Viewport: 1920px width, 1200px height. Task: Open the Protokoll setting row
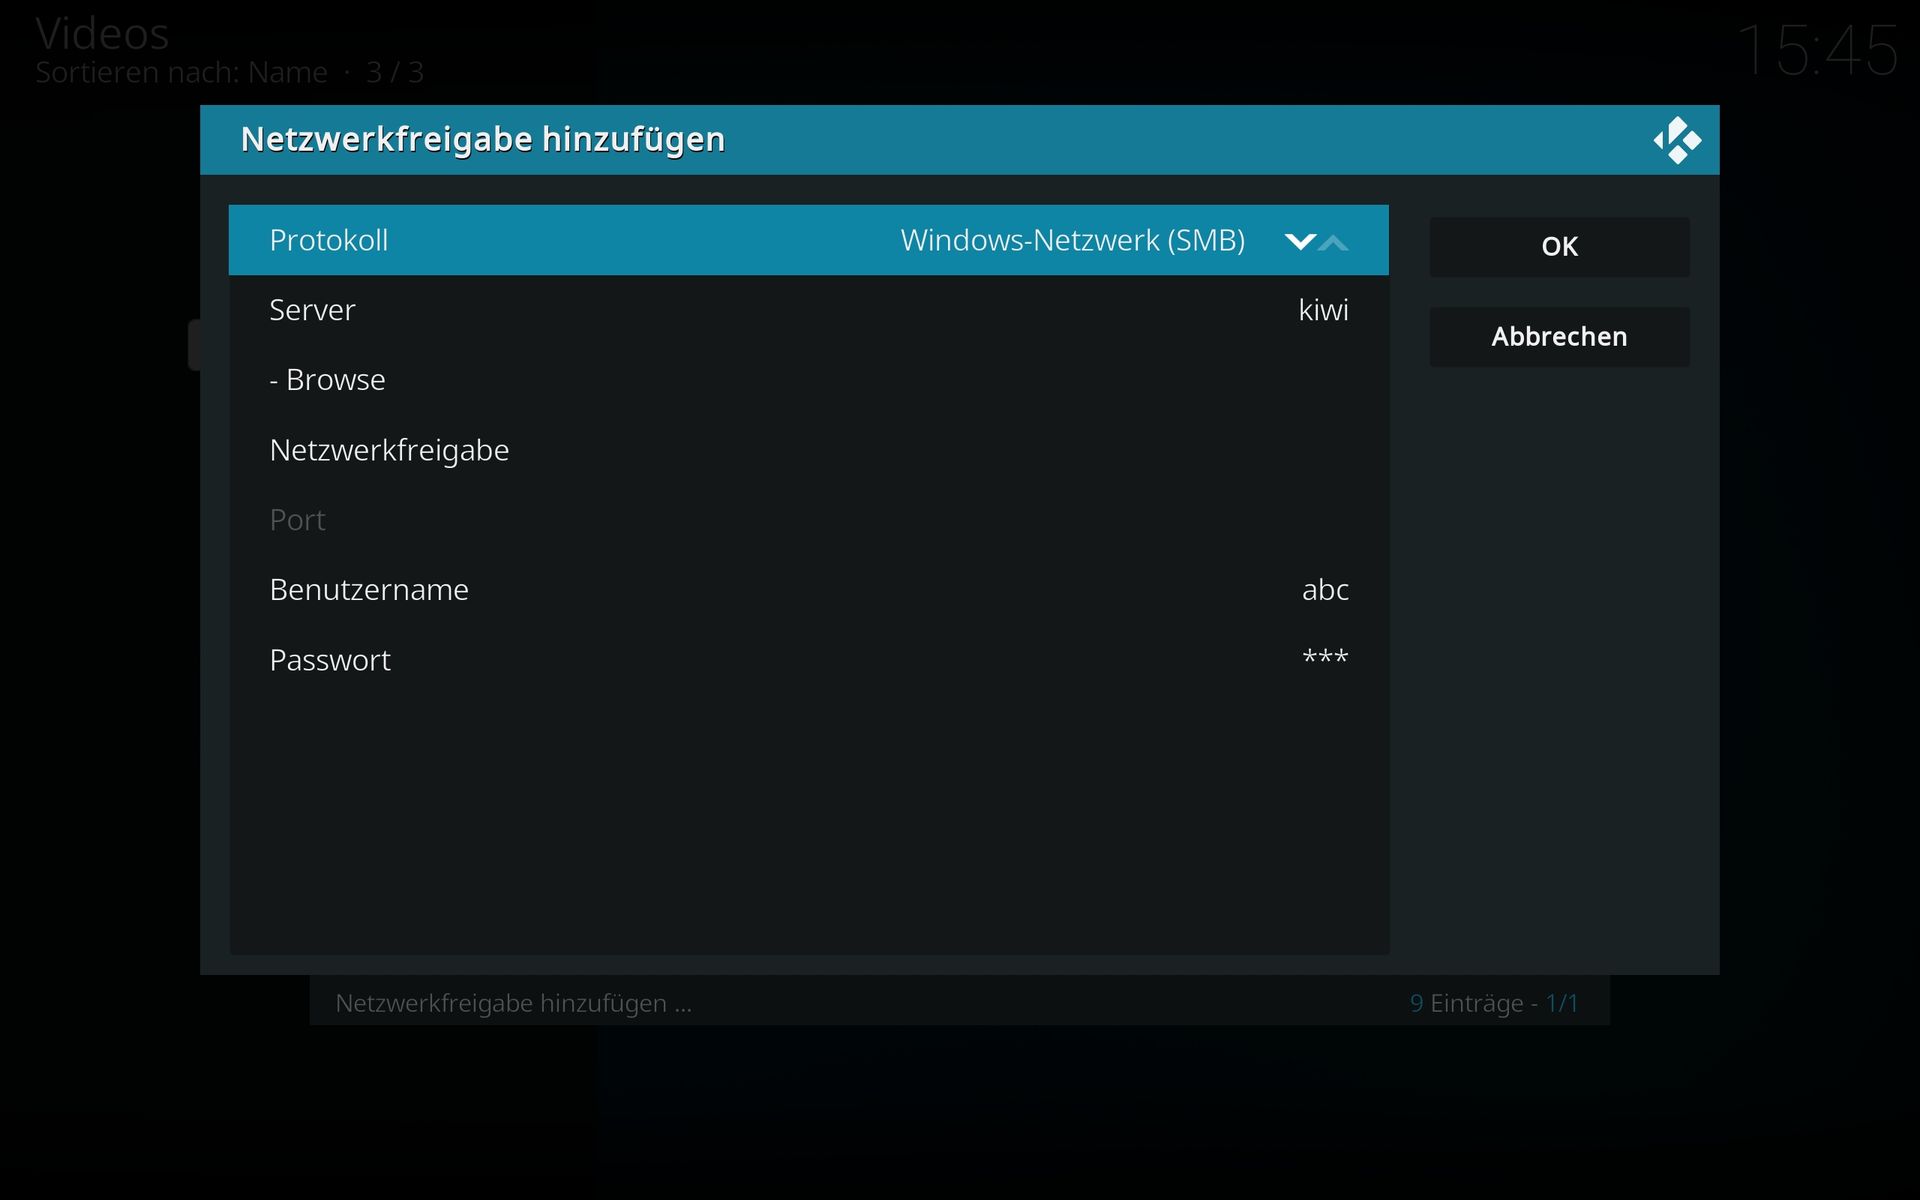point(808,240)
